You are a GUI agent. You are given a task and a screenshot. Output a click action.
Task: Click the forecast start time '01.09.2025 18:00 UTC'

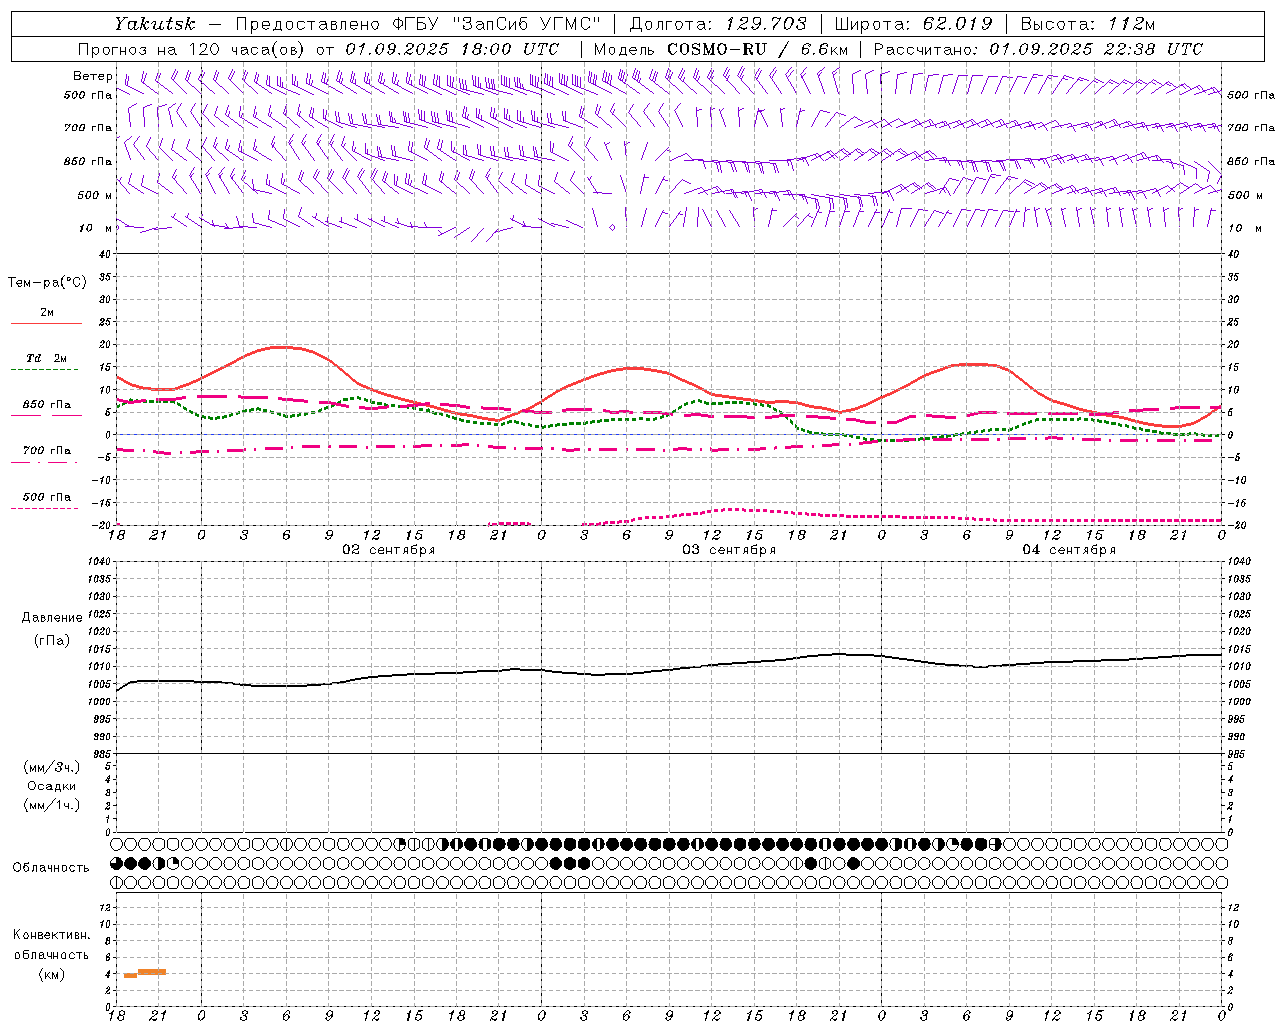[452, 49]
